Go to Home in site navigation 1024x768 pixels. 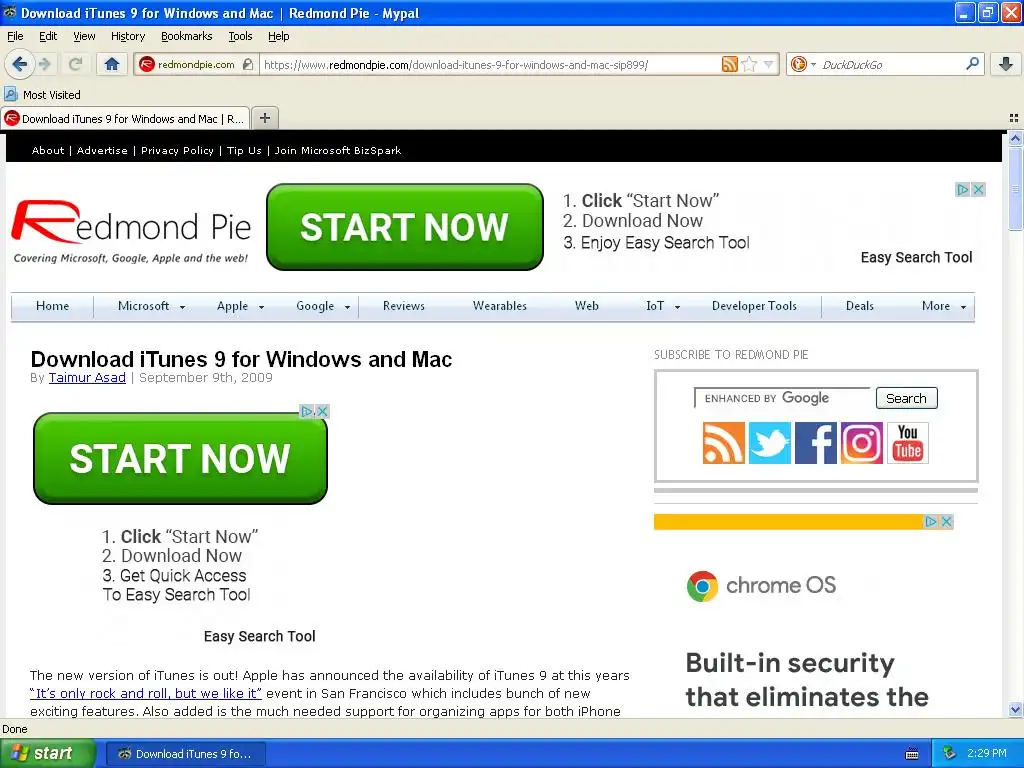pyautogui.click(x=52, y=306)
